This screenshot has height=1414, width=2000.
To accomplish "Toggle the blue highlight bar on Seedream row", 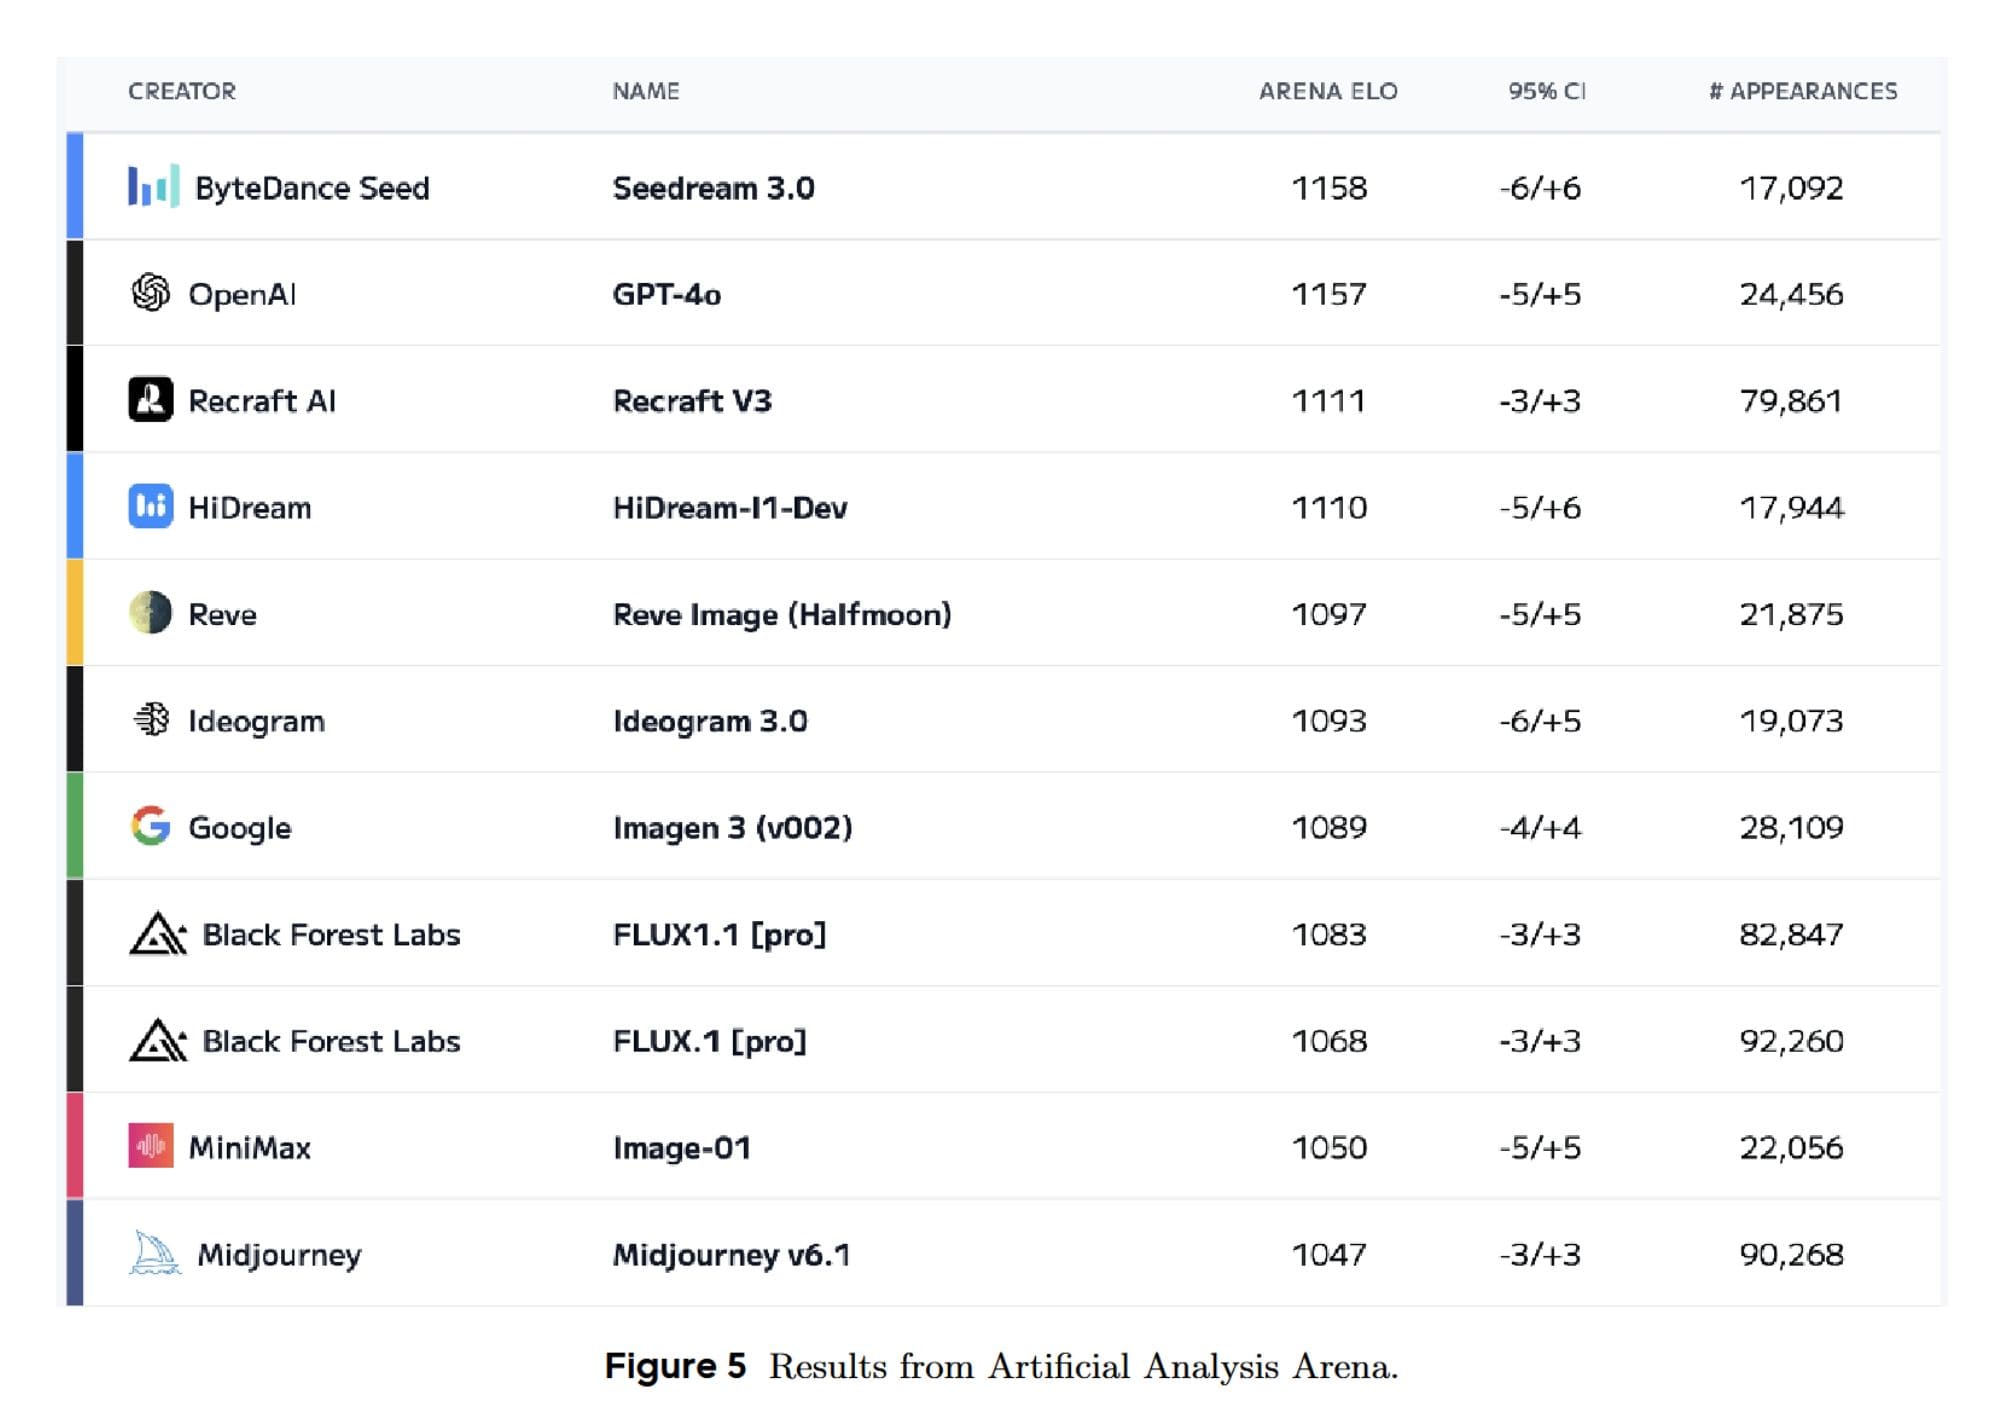I will 76,187.
